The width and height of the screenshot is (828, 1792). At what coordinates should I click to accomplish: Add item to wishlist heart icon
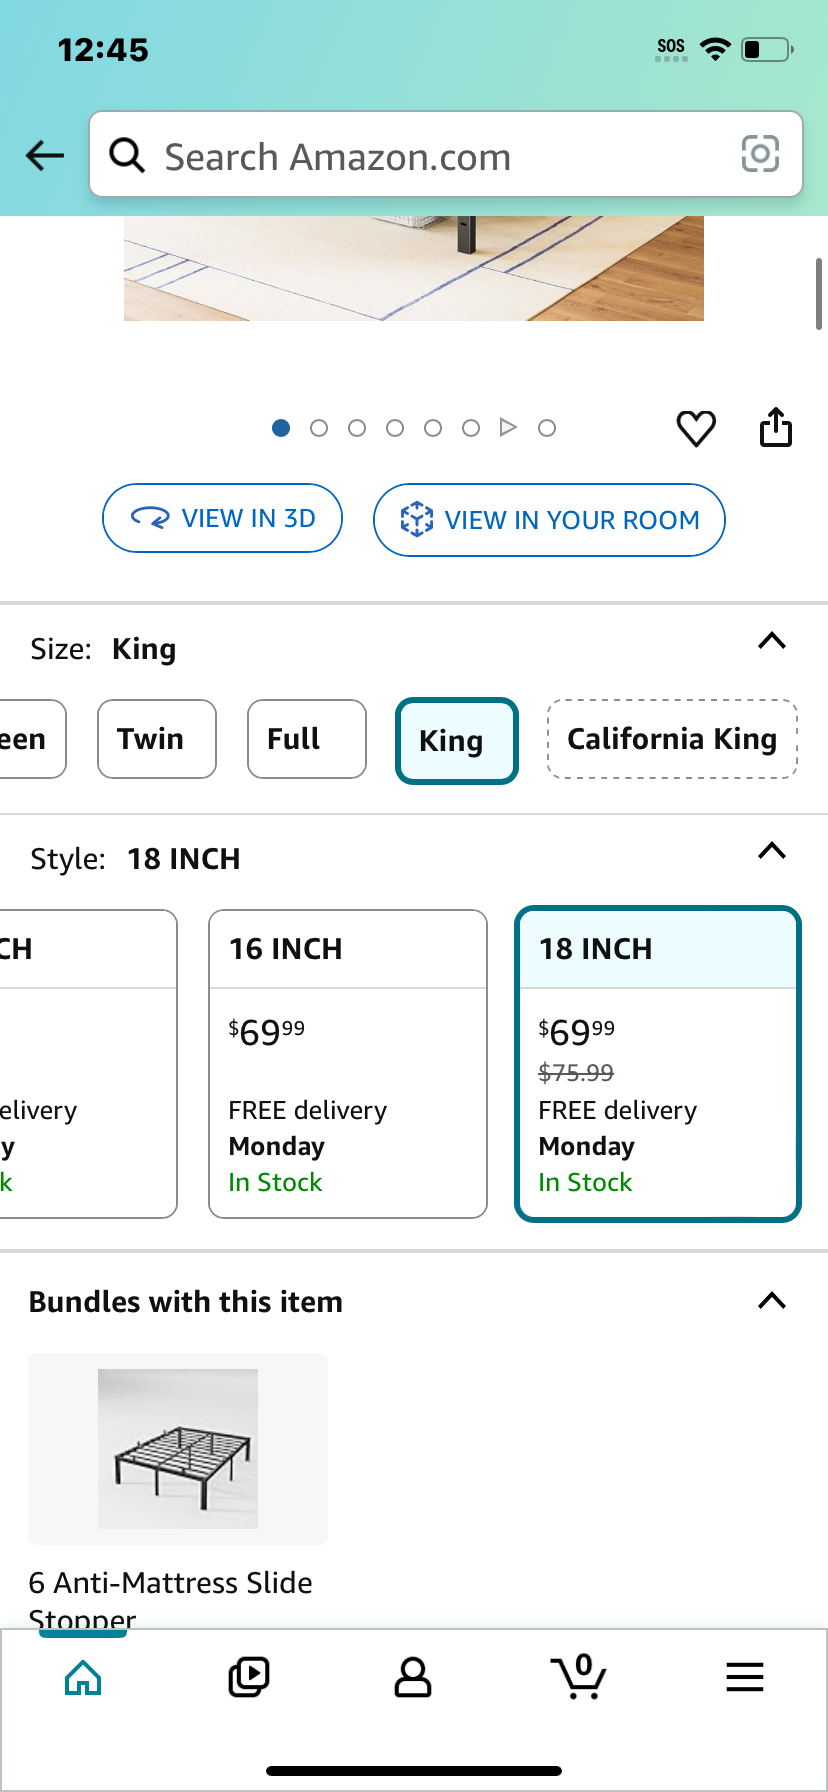[696, 429]
